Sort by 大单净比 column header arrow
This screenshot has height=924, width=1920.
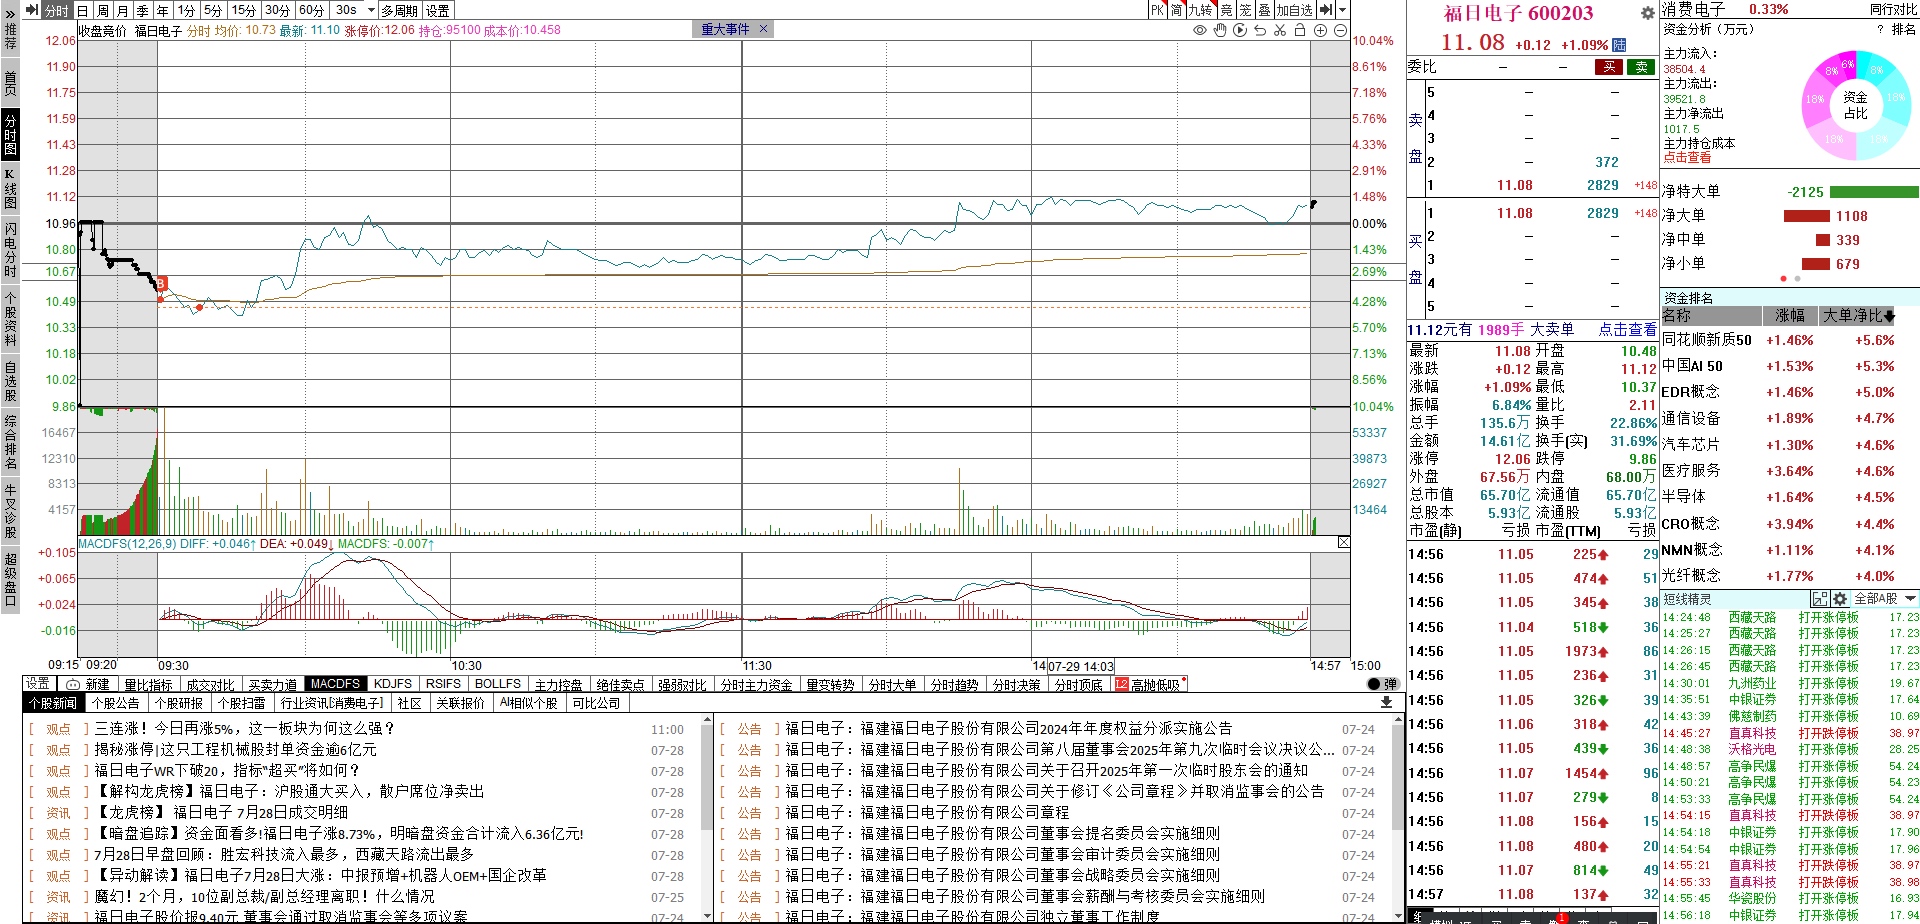pyautogui.click(x=1889, y=316)
